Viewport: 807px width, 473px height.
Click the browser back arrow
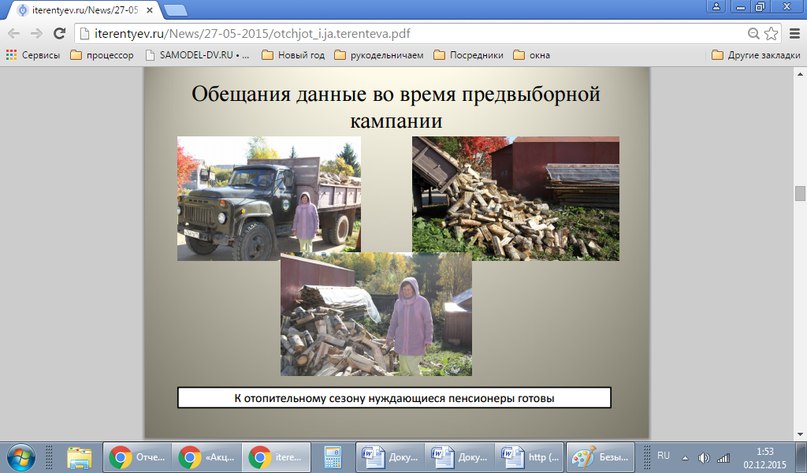(x=13, y=33)
